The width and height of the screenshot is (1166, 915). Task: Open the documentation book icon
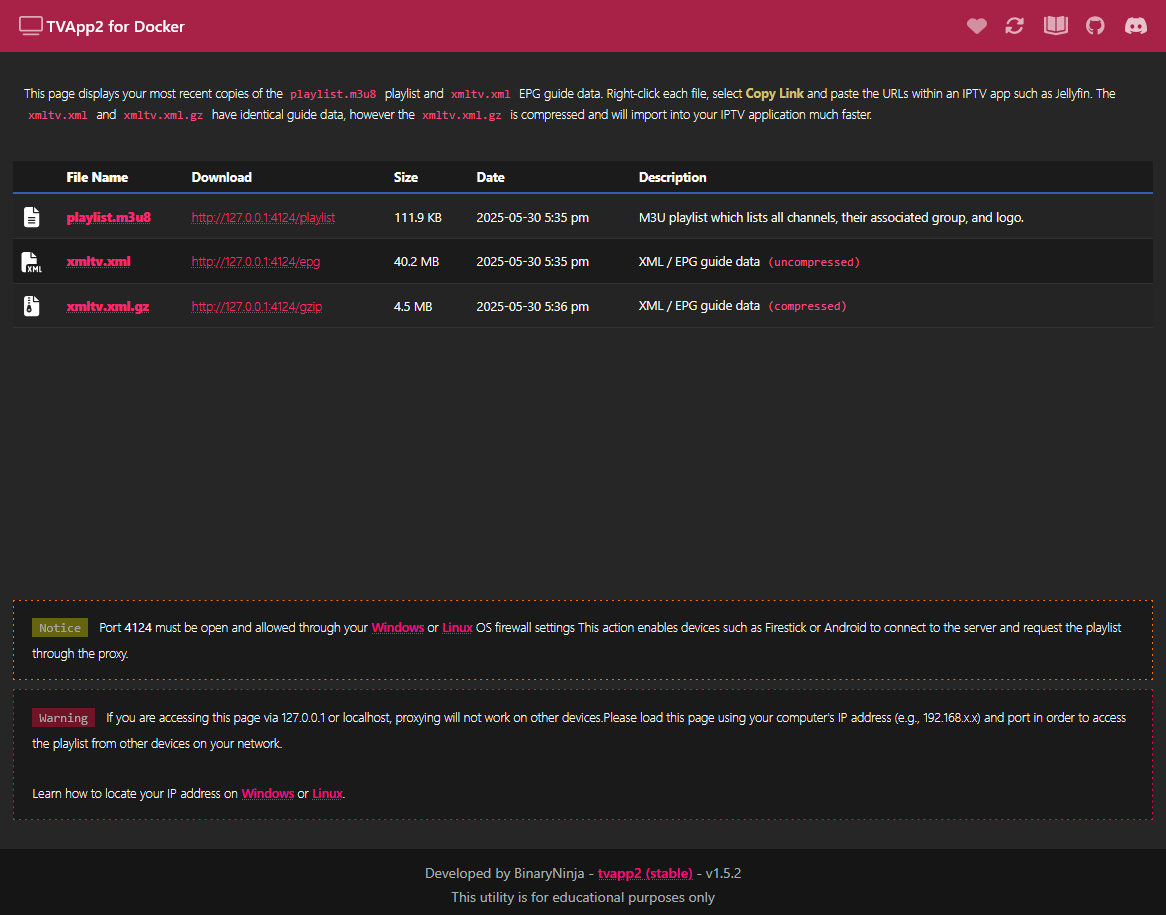[1055, 26]
